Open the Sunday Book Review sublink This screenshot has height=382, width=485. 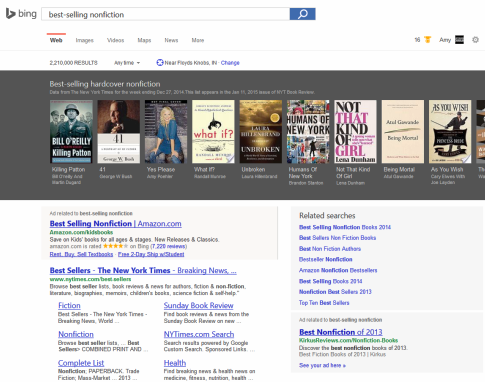coord(198,306)
